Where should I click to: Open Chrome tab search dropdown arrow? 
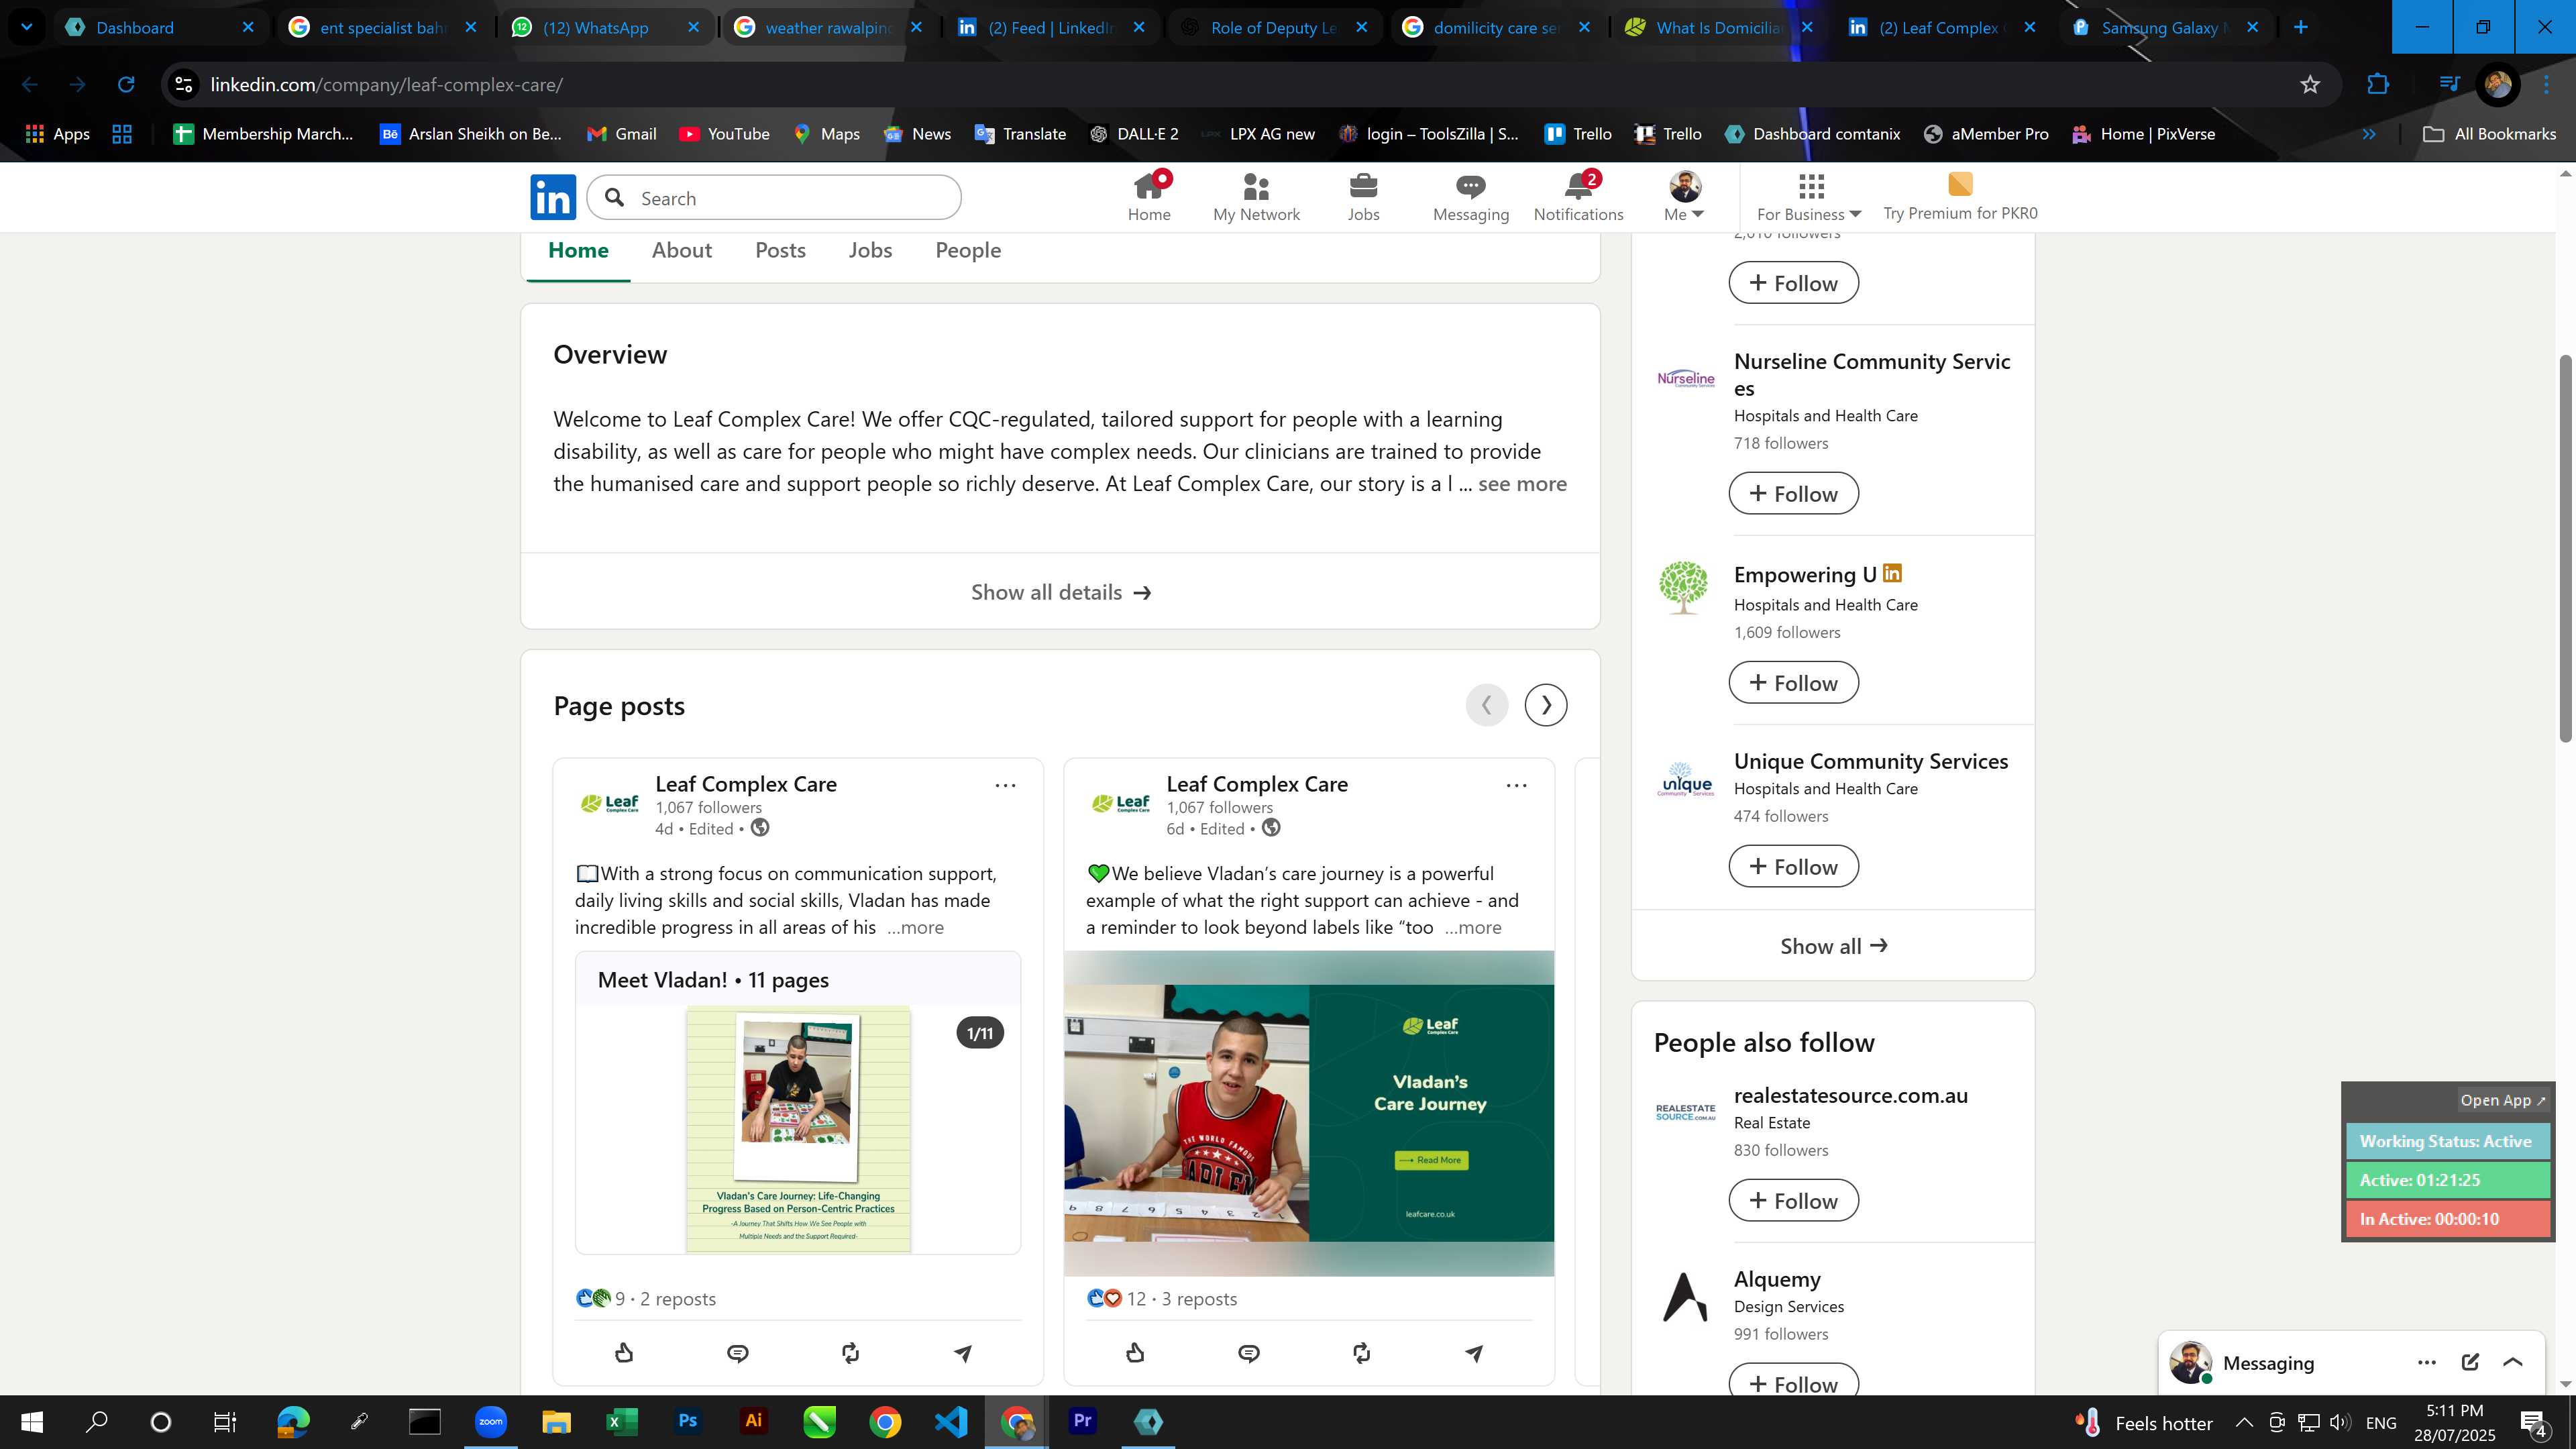[27, 27]
